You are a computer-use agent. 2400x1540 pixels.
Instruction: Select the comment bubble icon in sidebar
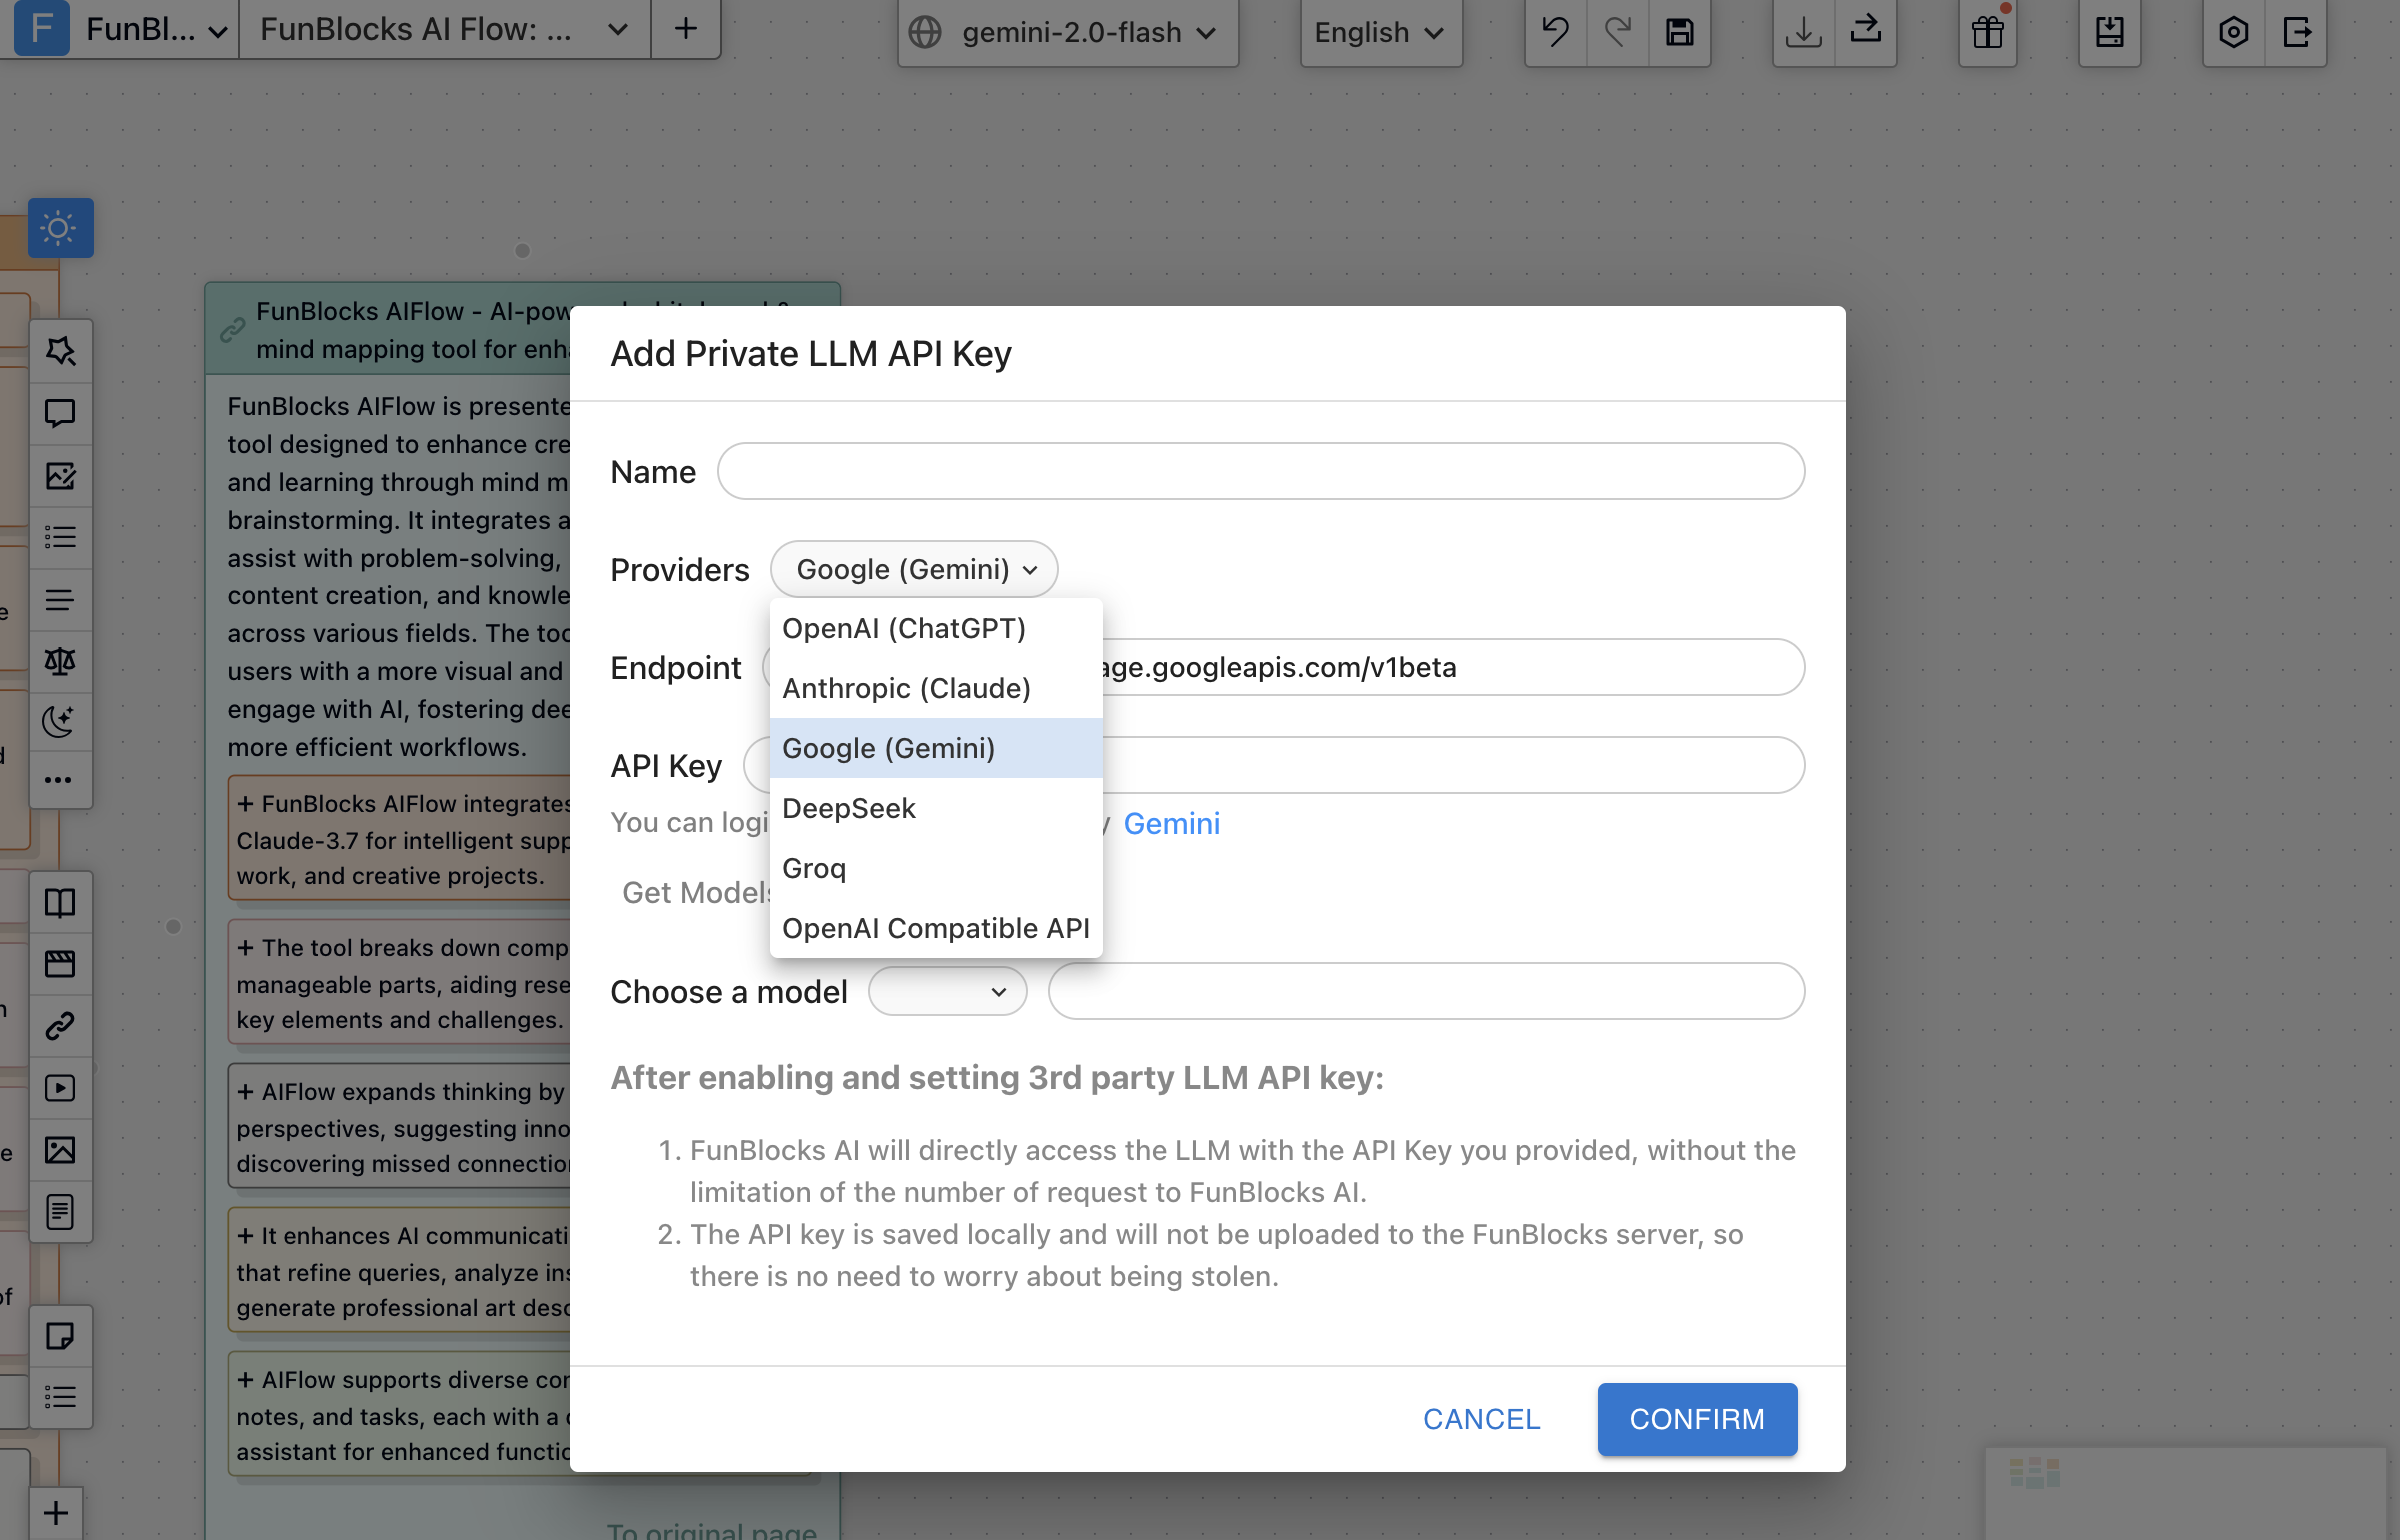[60, 414]
